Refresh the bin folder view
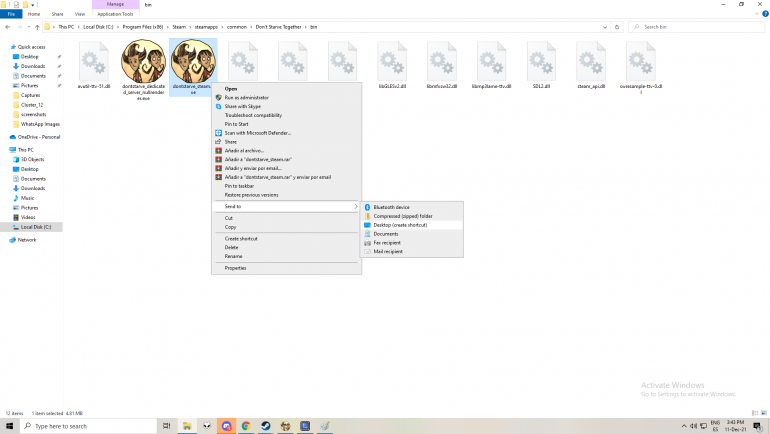The height and width of the screenshot is (434, 770). click(x=617, y=27)
